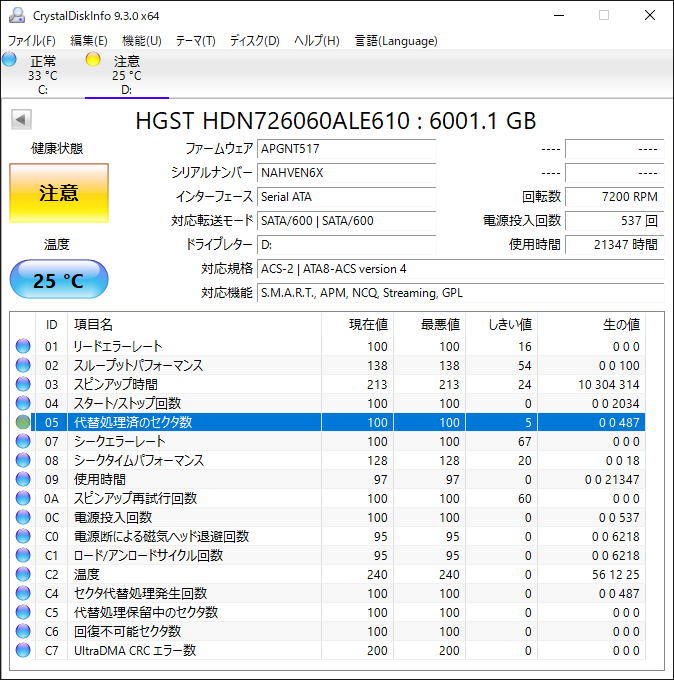Viewport: 674px width, 680px height.
Task: Open the ファイル(F) menu
Action: tap(32, 41)
